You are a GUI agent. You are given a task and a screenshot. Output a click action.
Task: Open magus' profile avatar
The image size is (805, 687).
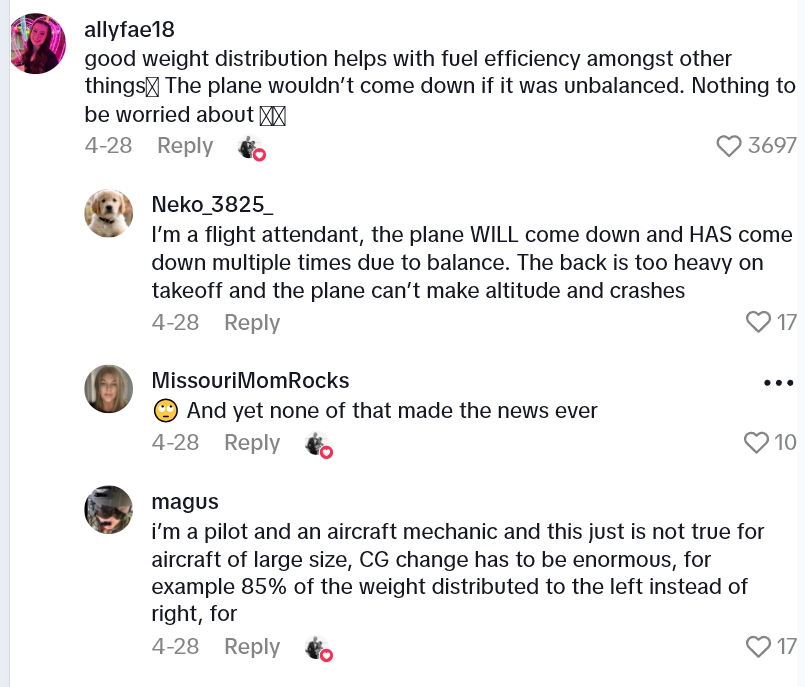(109, 510)
